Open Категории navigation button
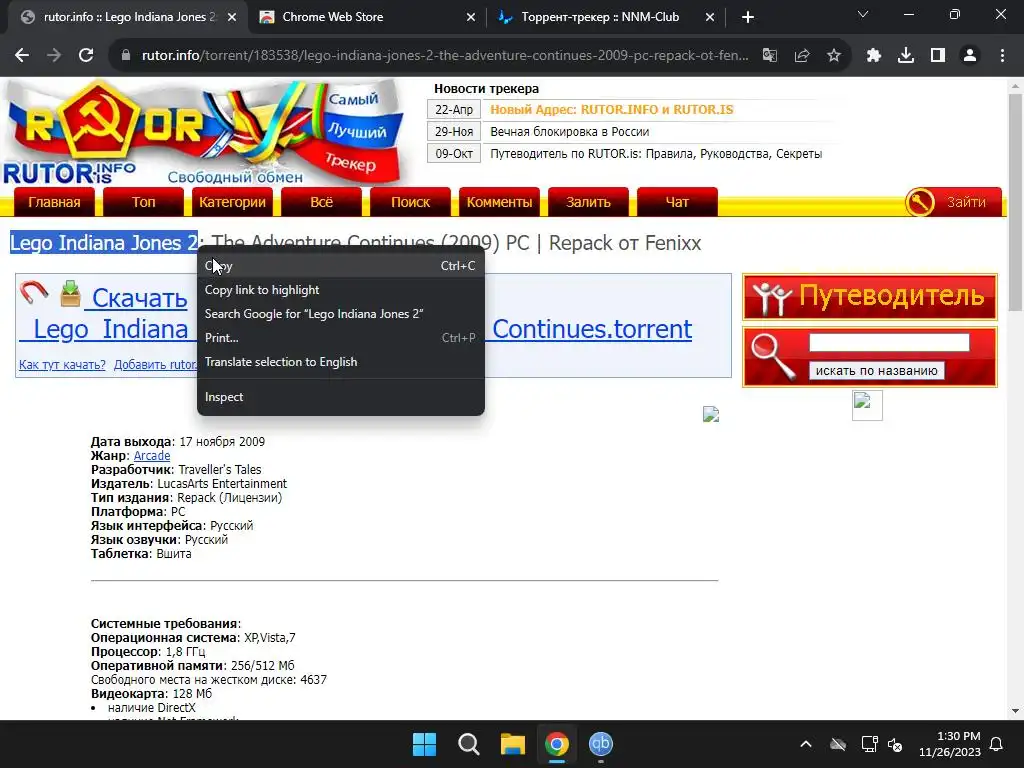This screenshot has width=1024, height=768. pos(232,202)
